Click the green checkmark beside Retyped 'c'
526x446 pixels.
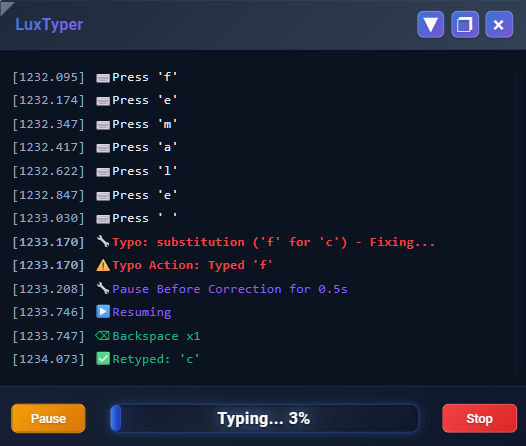pos(103,358)
